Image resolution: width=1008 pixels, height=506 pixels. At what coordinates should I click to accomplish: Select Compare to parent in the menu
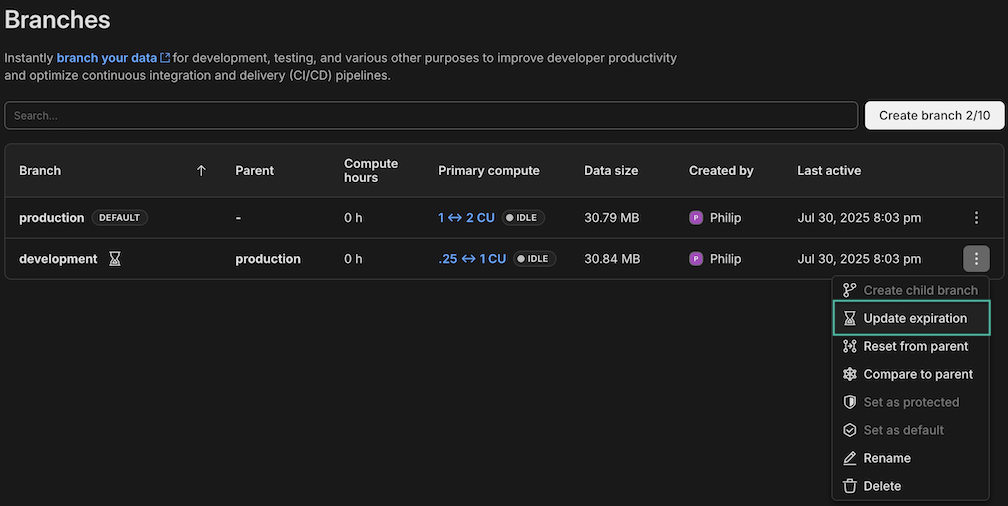917,374
